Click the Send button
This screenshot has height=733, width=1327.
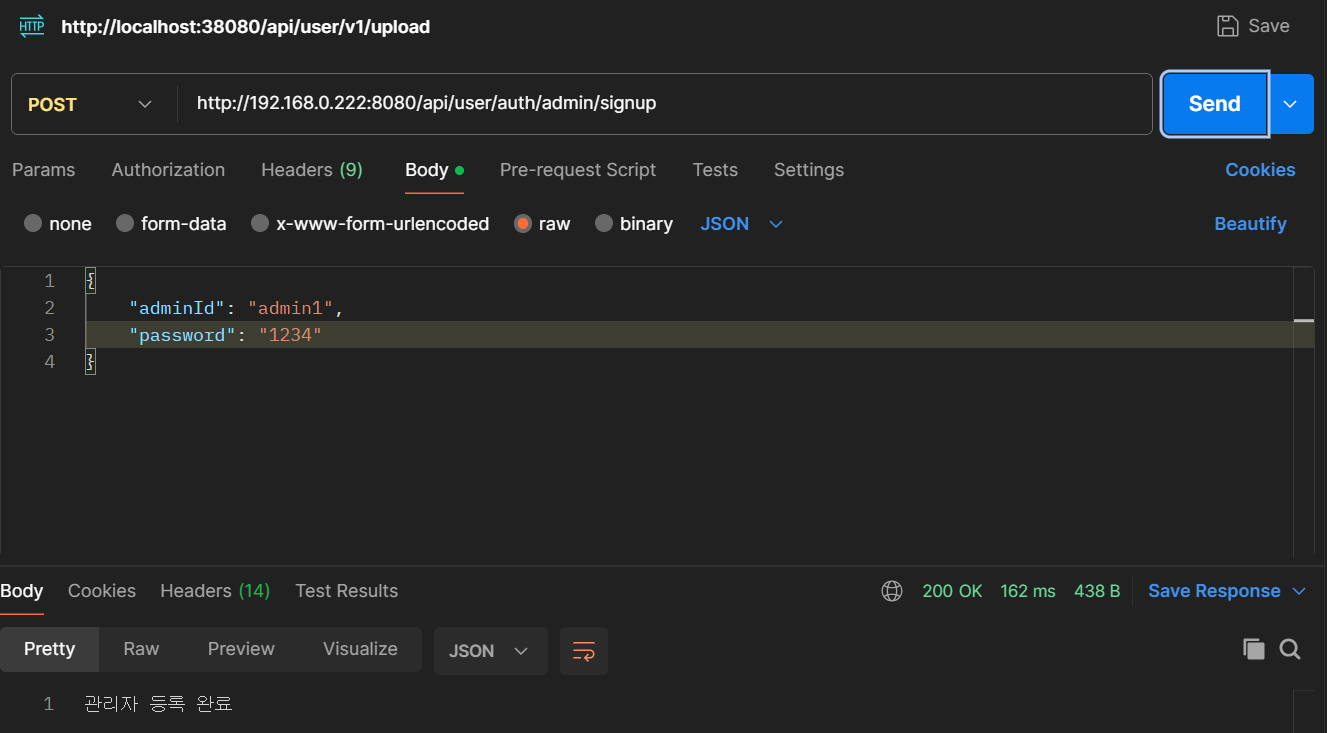click(x=1215, y=104)
